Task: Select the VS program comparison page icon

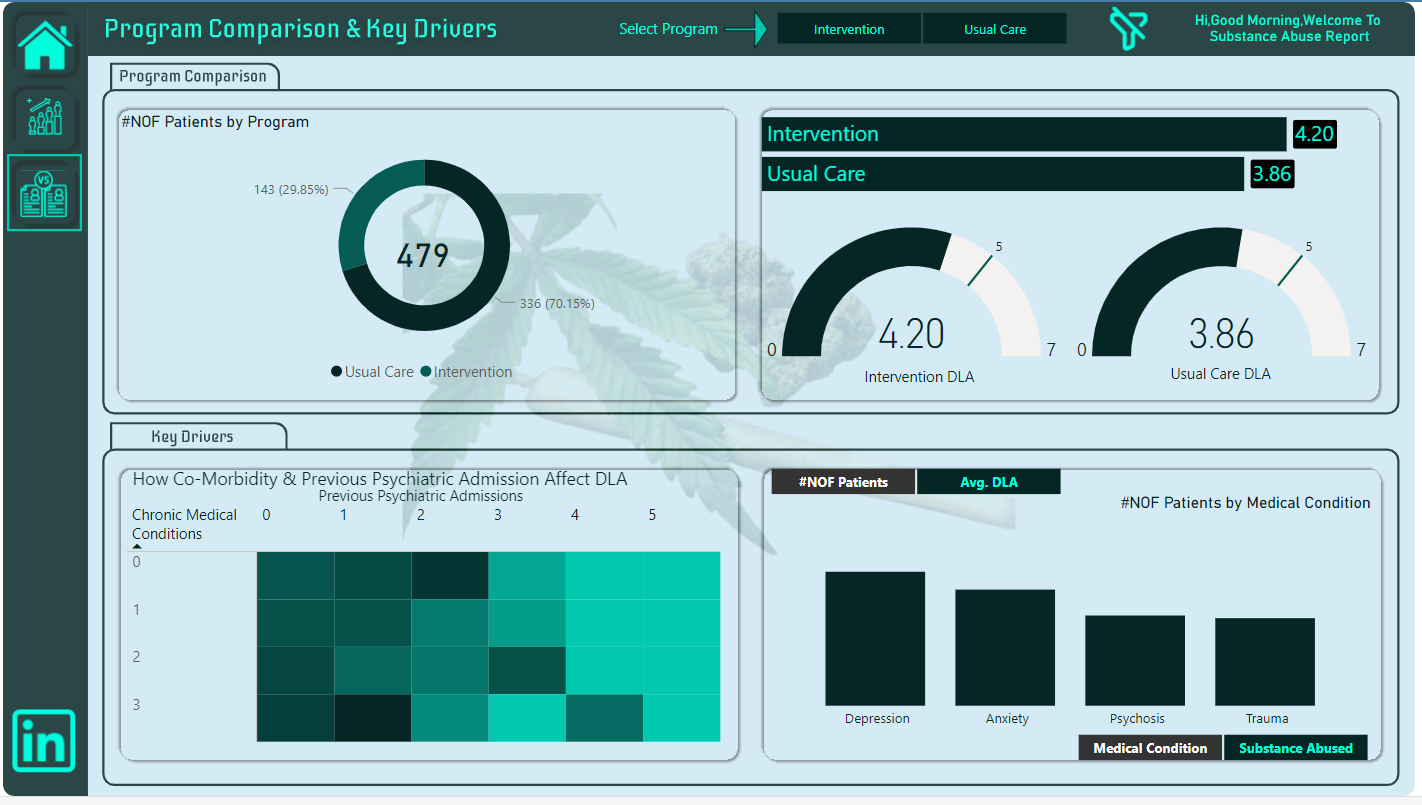Action: [x=44, y=191]
